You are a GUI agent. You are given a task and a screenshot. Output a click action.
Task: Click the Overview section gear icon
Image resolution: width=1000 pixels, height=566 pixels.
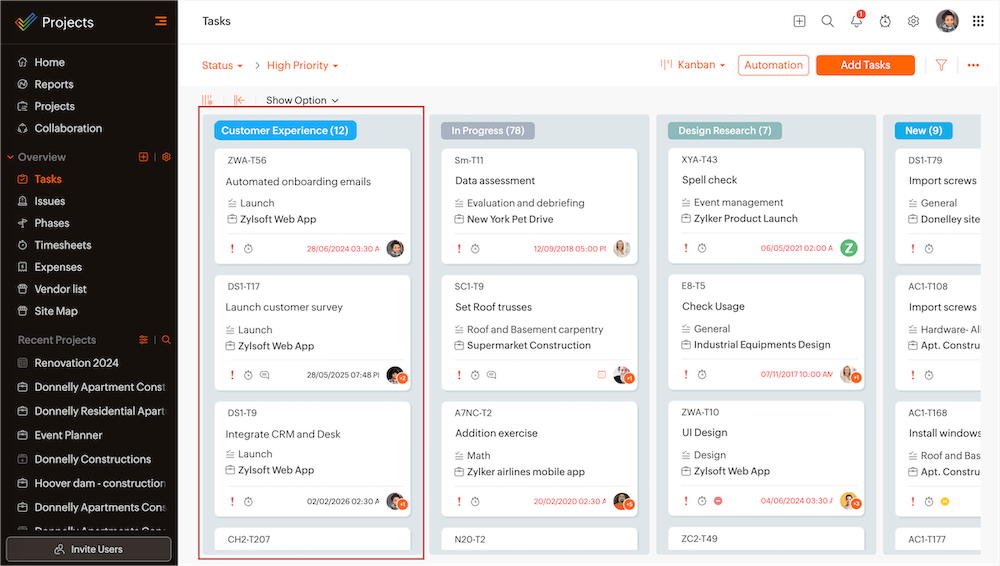167,157
